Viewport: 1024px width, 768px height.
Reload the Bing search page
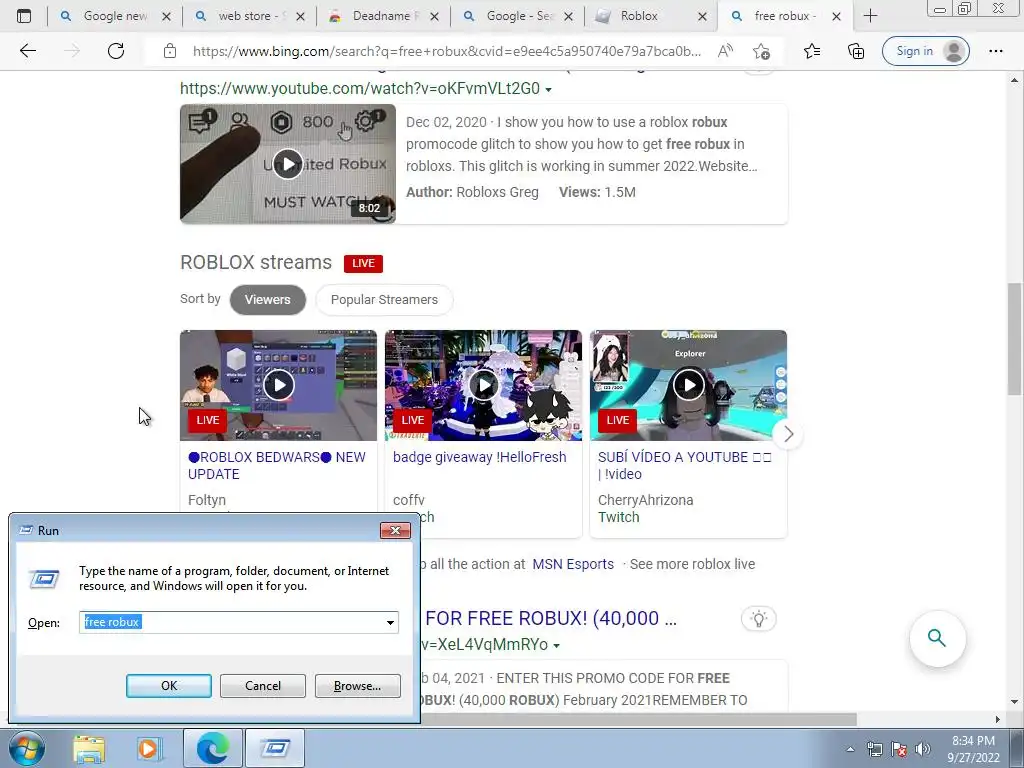pyautogui.click(x=116, y=50)
